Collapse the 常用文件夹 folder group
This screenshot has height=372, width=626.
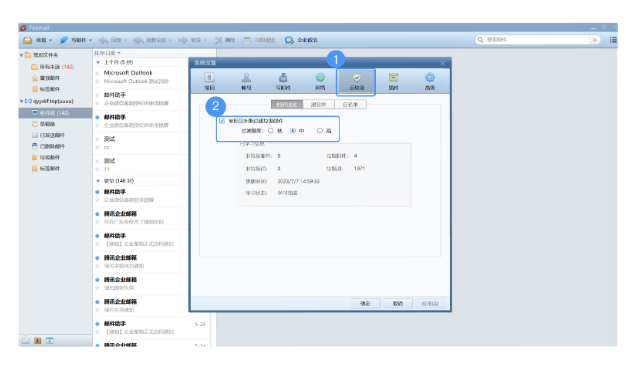(22, 55)
